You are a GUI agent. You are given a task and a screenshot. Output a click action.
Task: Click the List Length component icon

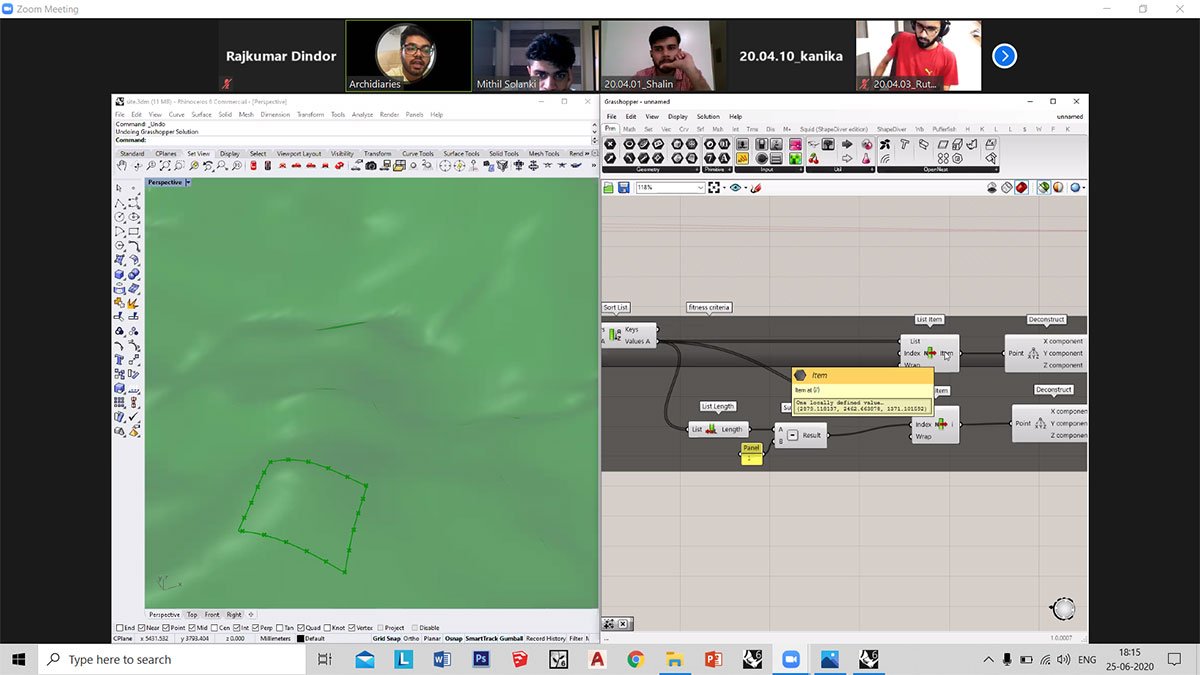pos(711,429)
